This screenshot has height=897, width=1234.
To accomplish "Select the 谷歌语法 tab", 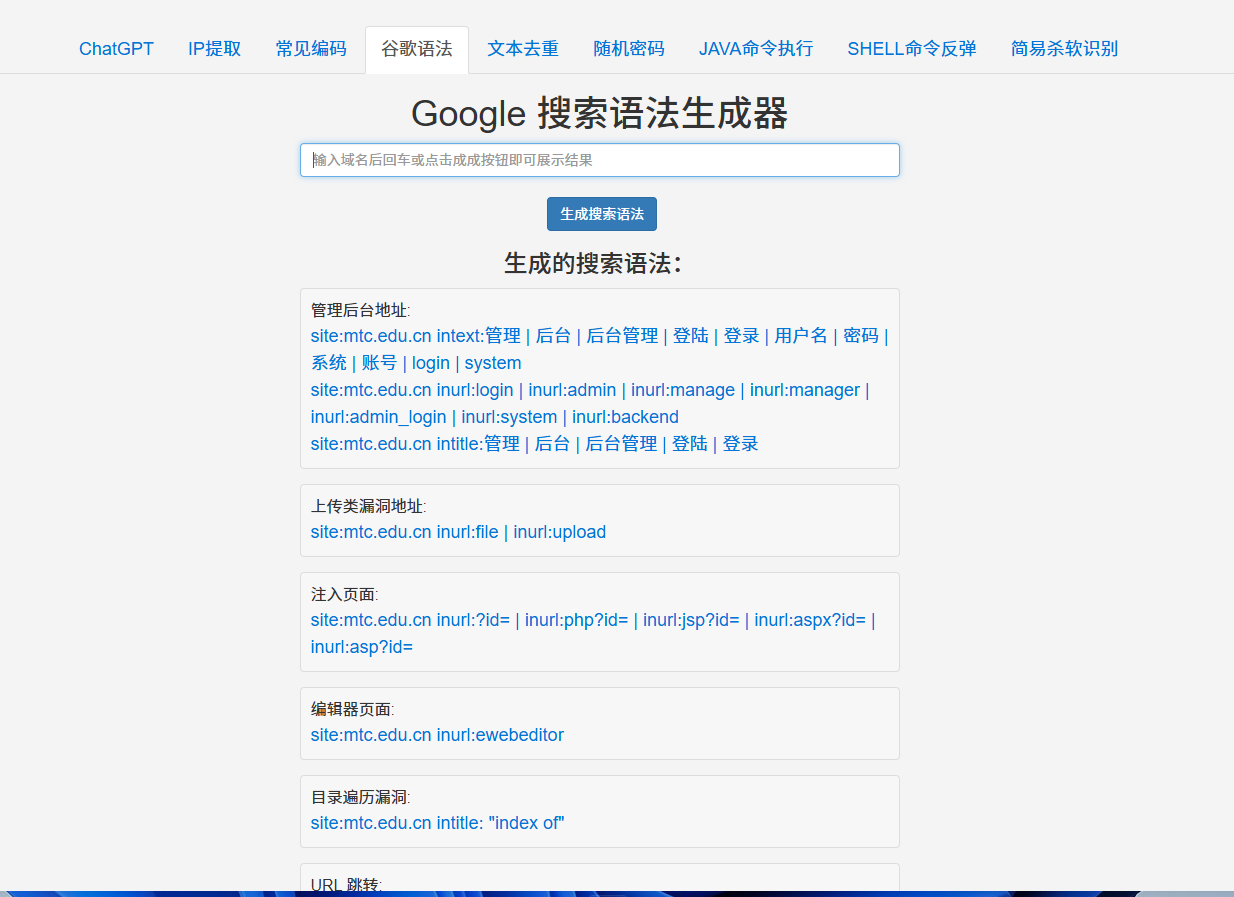I will 417,49.
